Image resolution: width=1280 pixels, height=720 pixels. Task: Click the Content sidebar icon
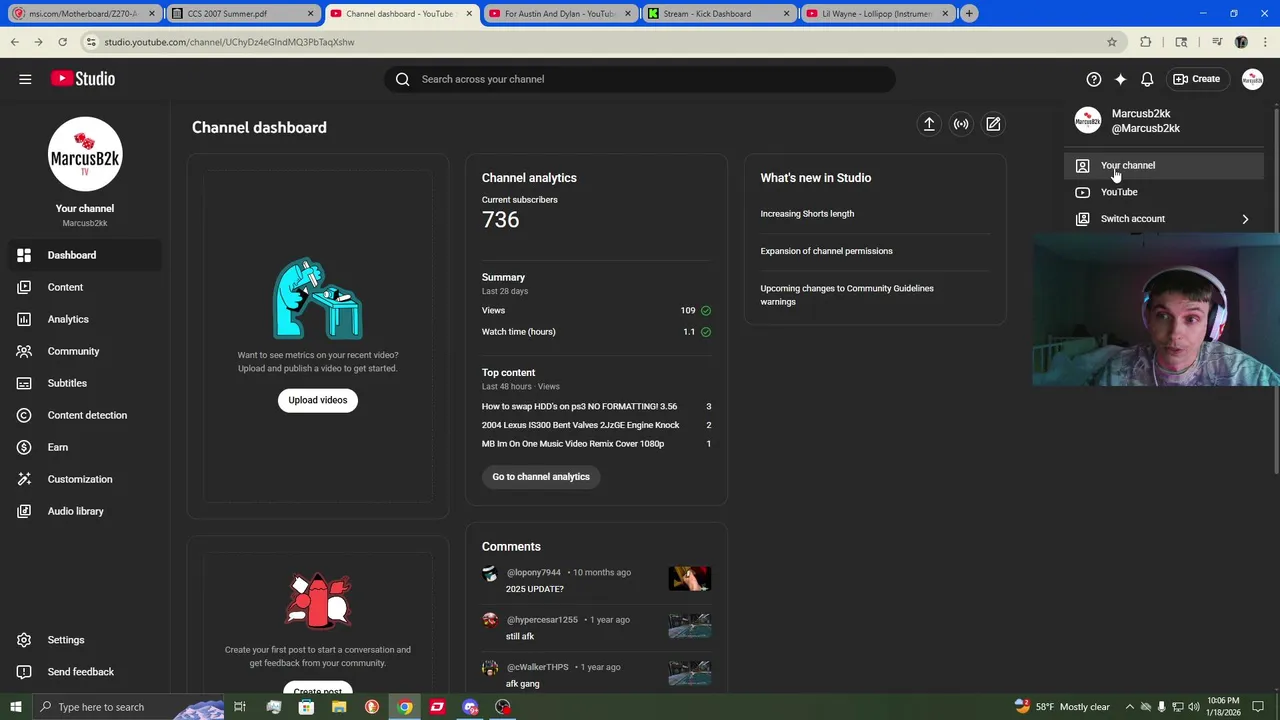24,287
